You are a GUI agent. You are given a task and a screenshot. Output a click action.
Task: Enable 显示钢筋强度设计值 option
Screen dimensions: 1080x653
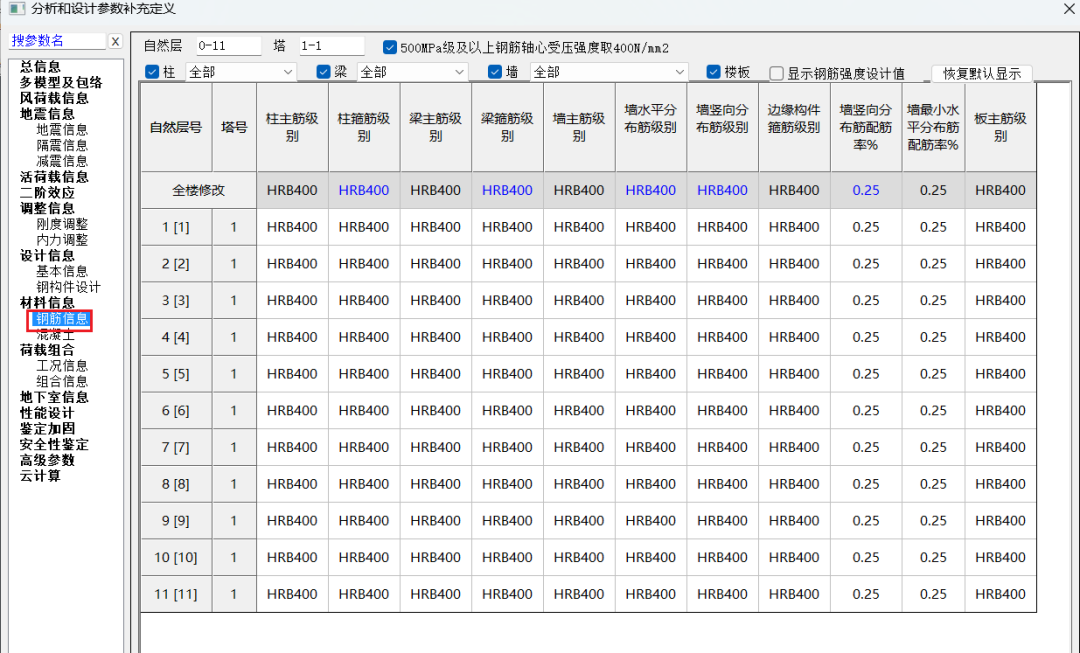point(775,71)
